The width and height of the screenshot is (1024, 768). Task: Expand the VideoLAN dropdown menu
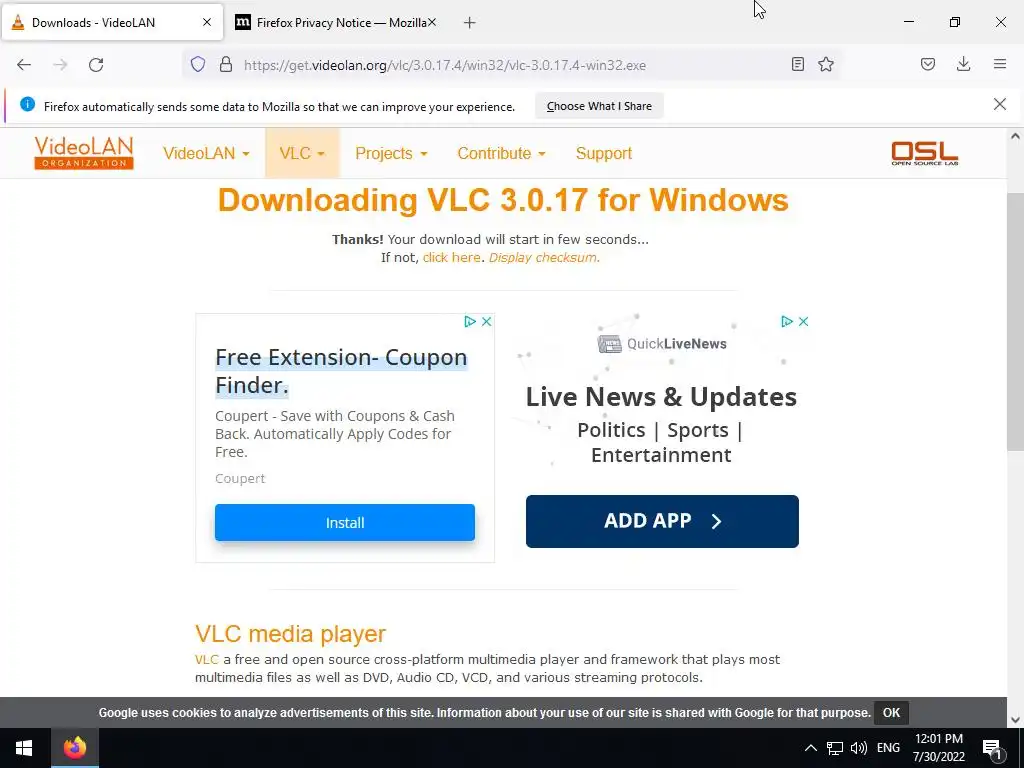pos(206,153)
